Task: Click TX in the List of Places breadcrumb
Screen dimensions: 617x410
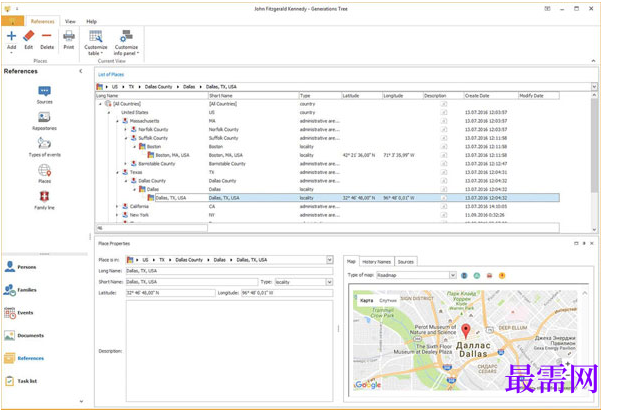Action: click(131, 87)
